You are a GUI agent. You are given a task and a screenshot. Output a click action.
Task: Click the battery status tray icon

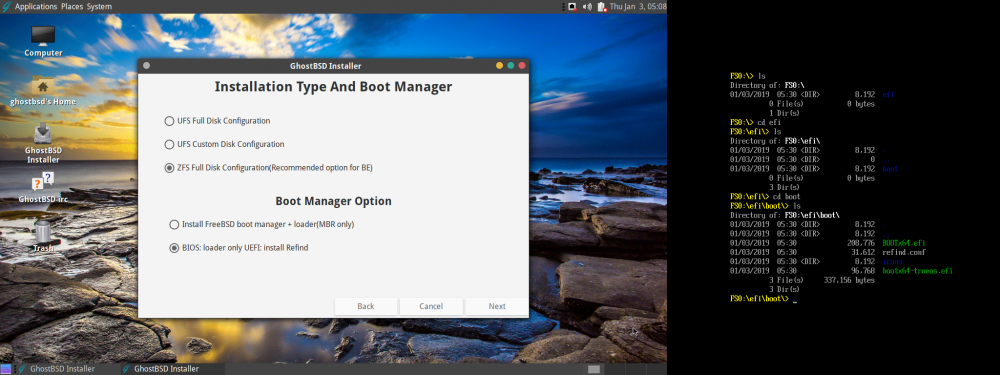(x=601, y=6)
